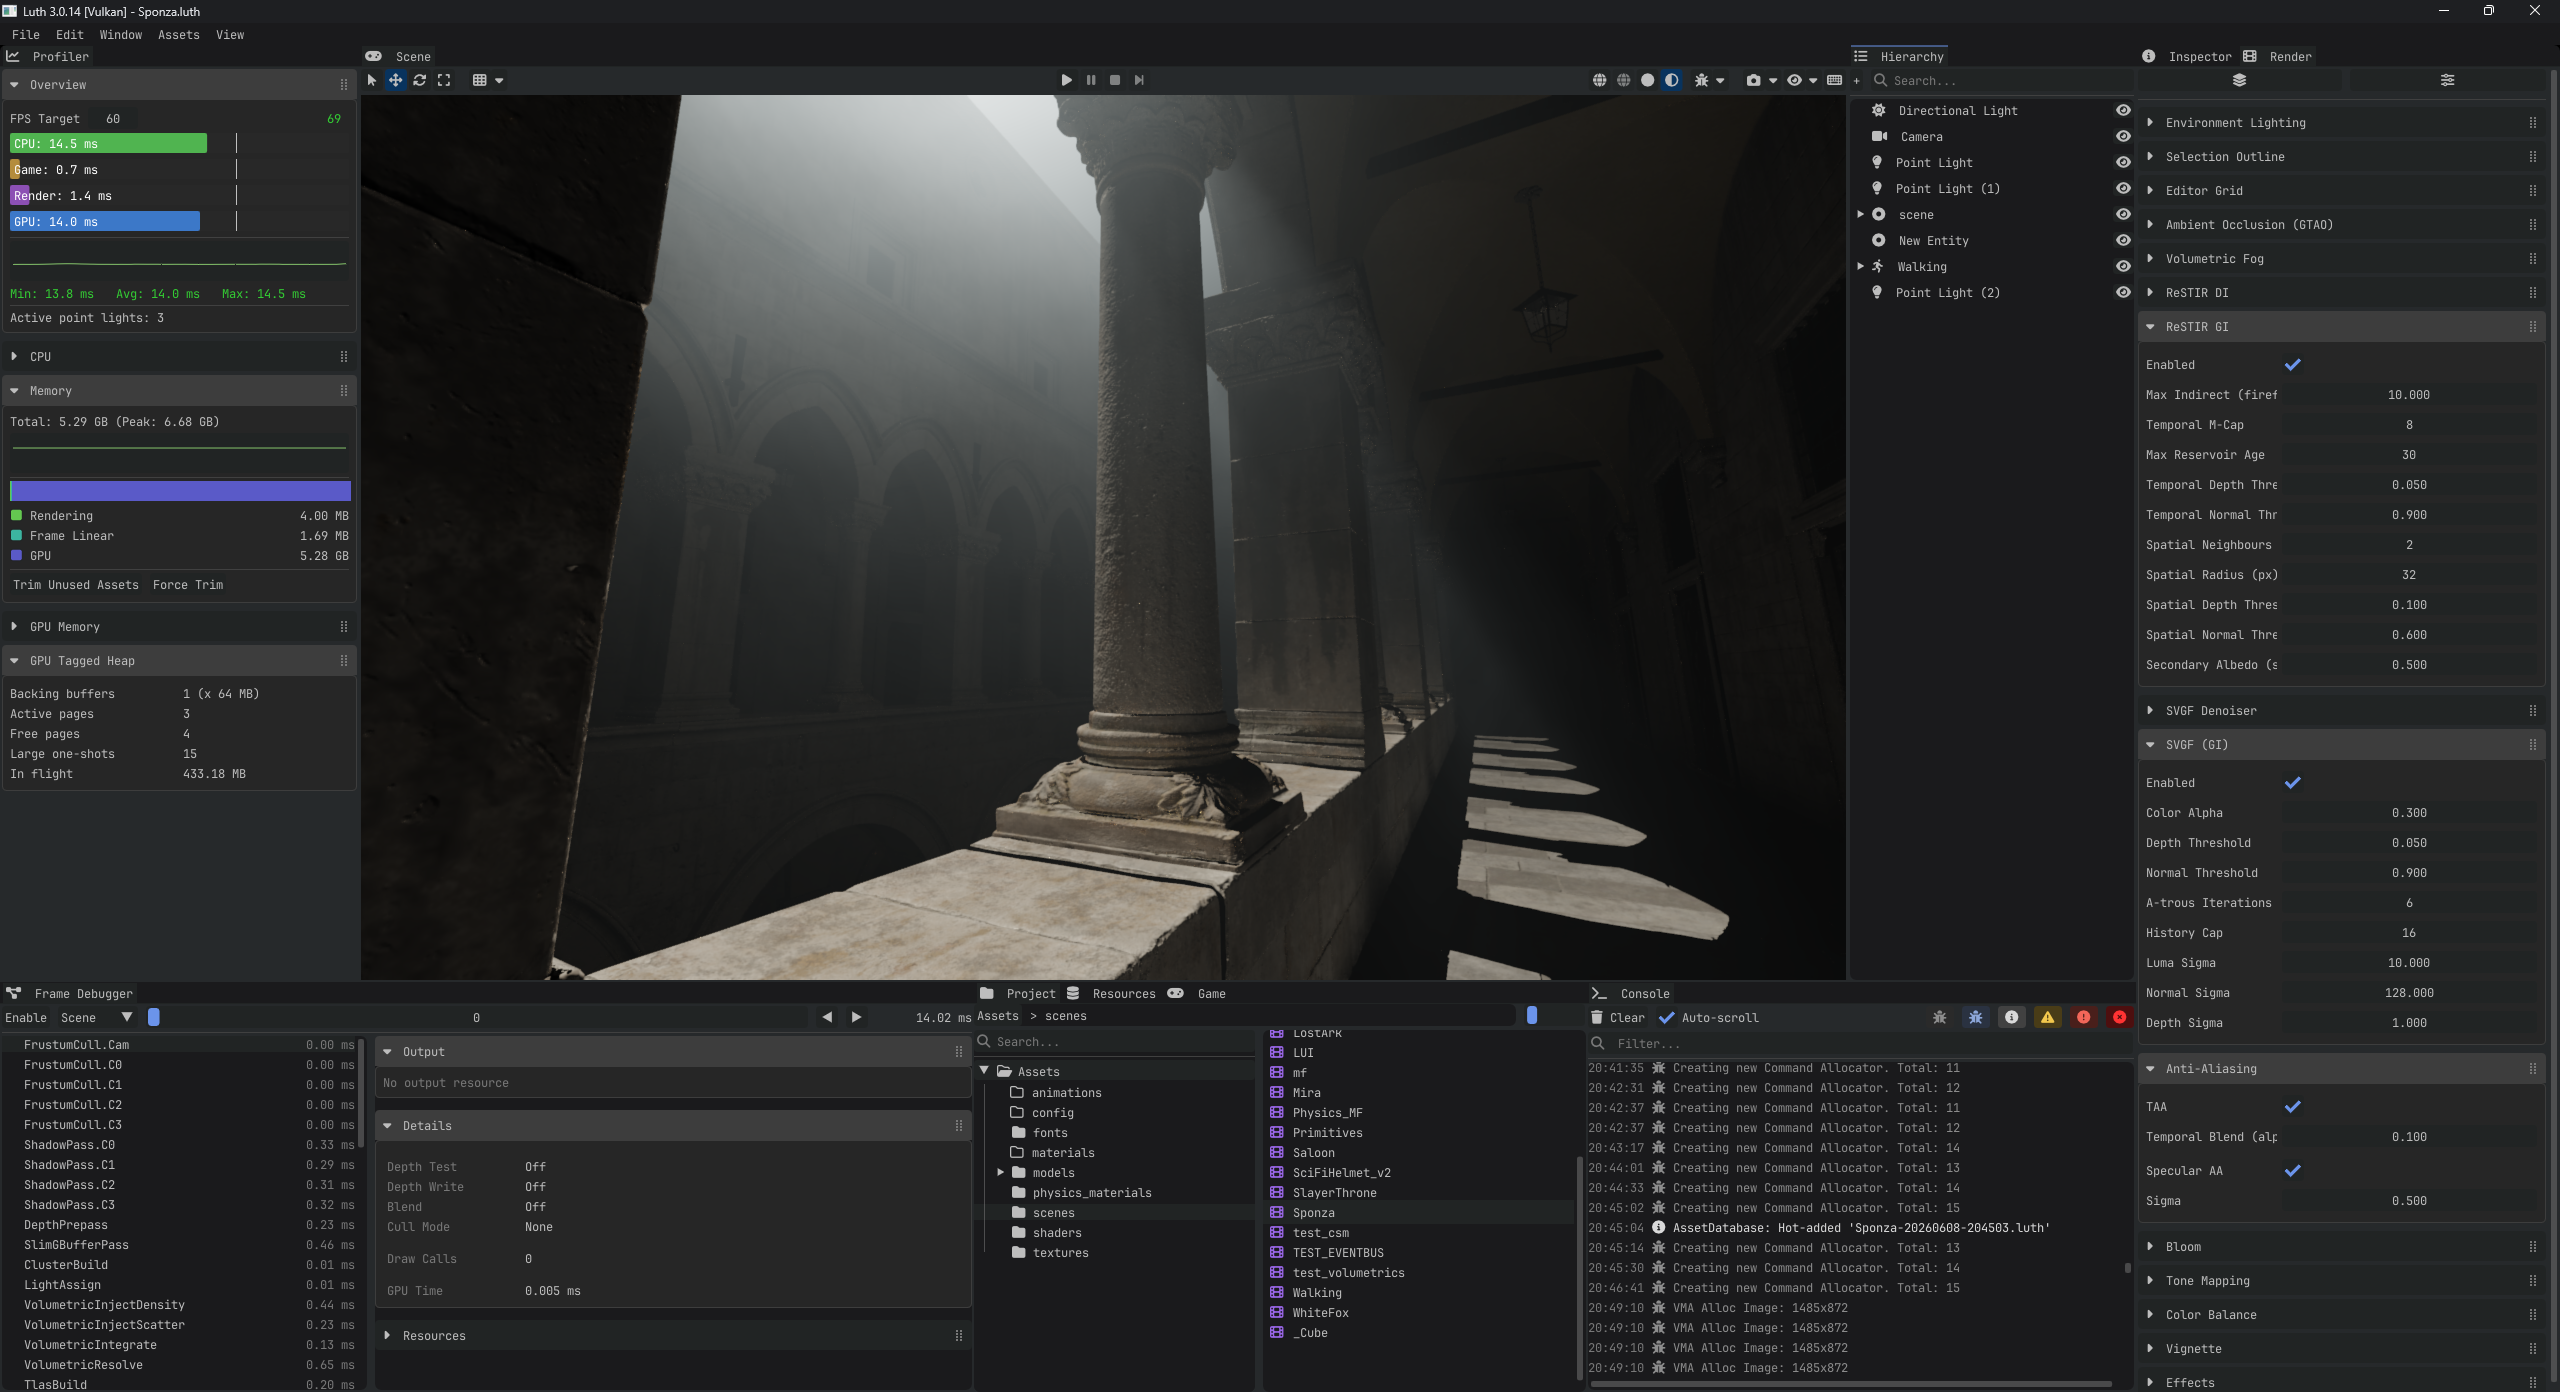The image size is (2560, 1392).
Task: Switch to the Game tab
Action: (1197, 994)
